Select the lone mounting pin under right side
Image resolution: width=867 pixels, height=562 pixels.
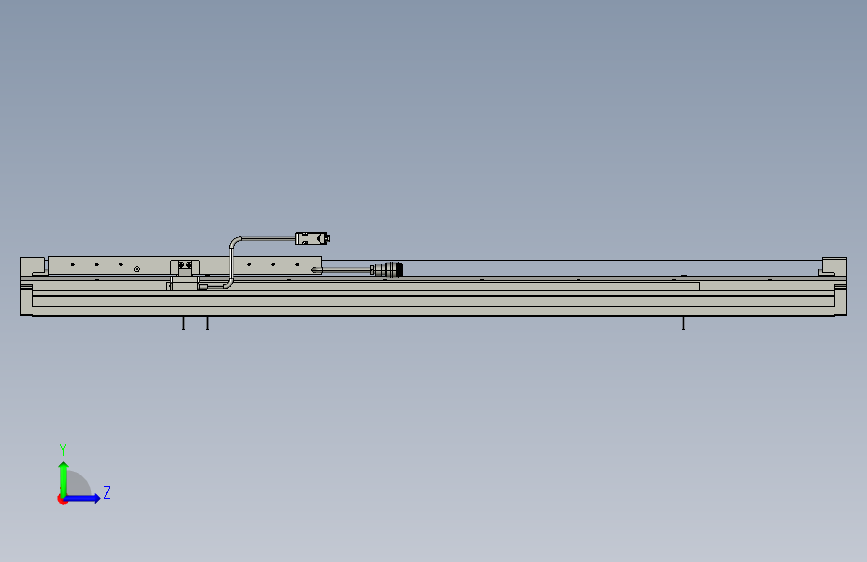pos(683,323)
